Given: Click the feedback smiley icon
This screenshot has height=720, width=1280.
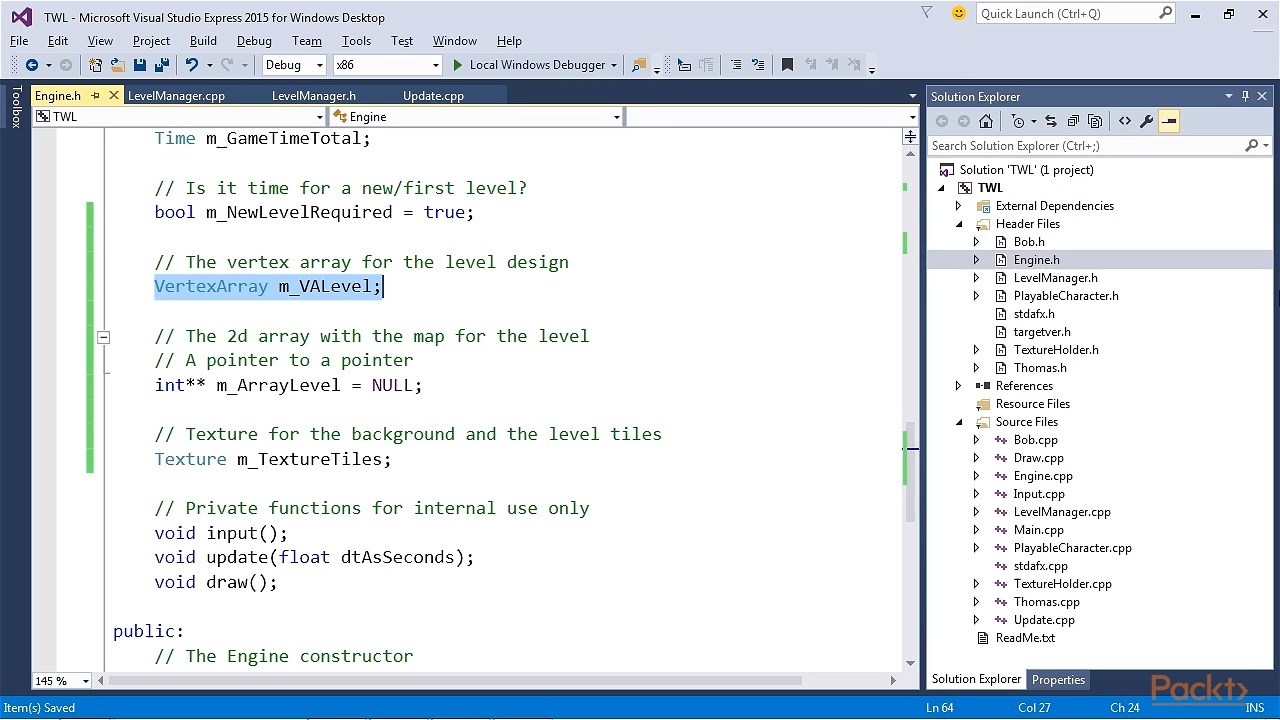Looking at the screenshot, I should (x=959, y=13).
